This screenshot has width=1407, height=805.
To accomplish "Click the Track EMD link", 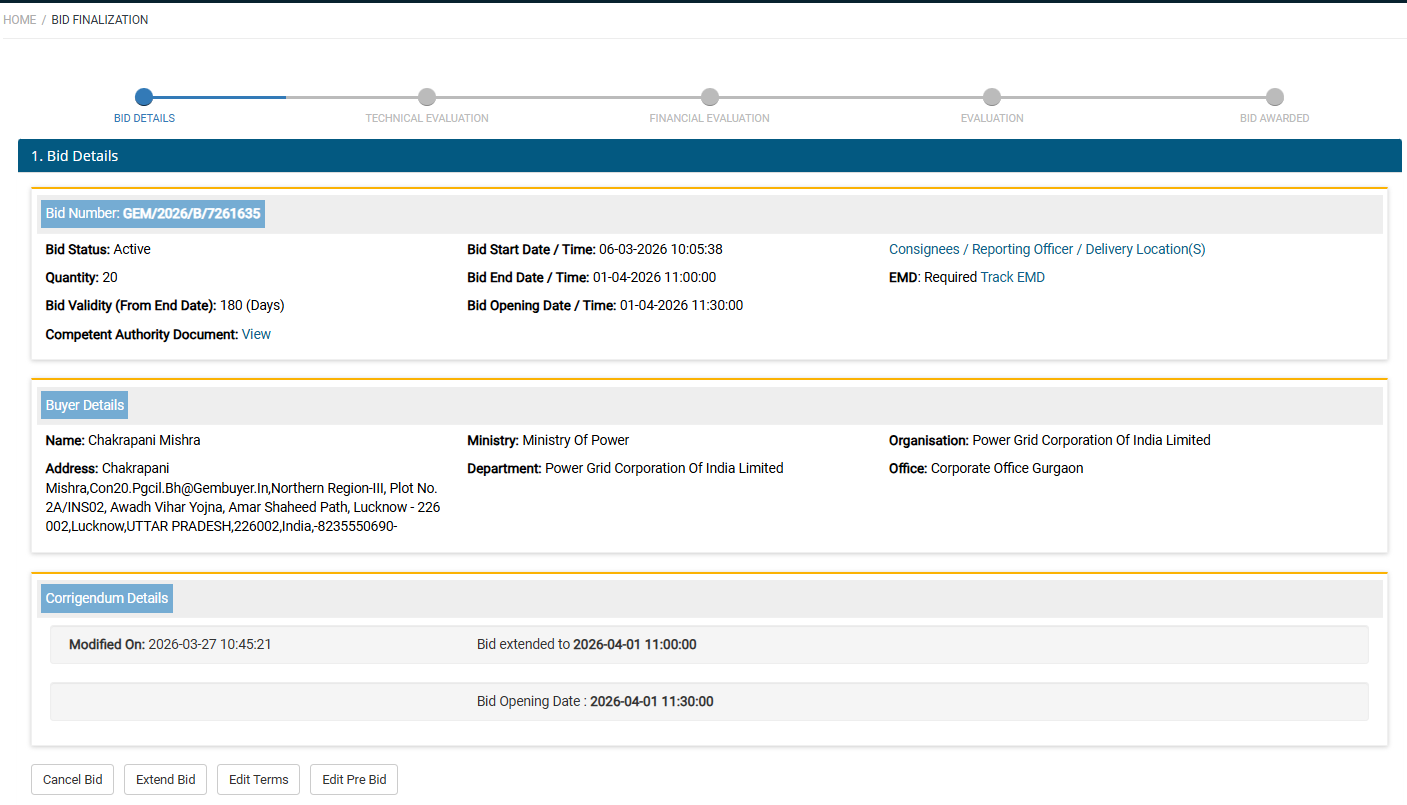I will (x=1012, y=277).
